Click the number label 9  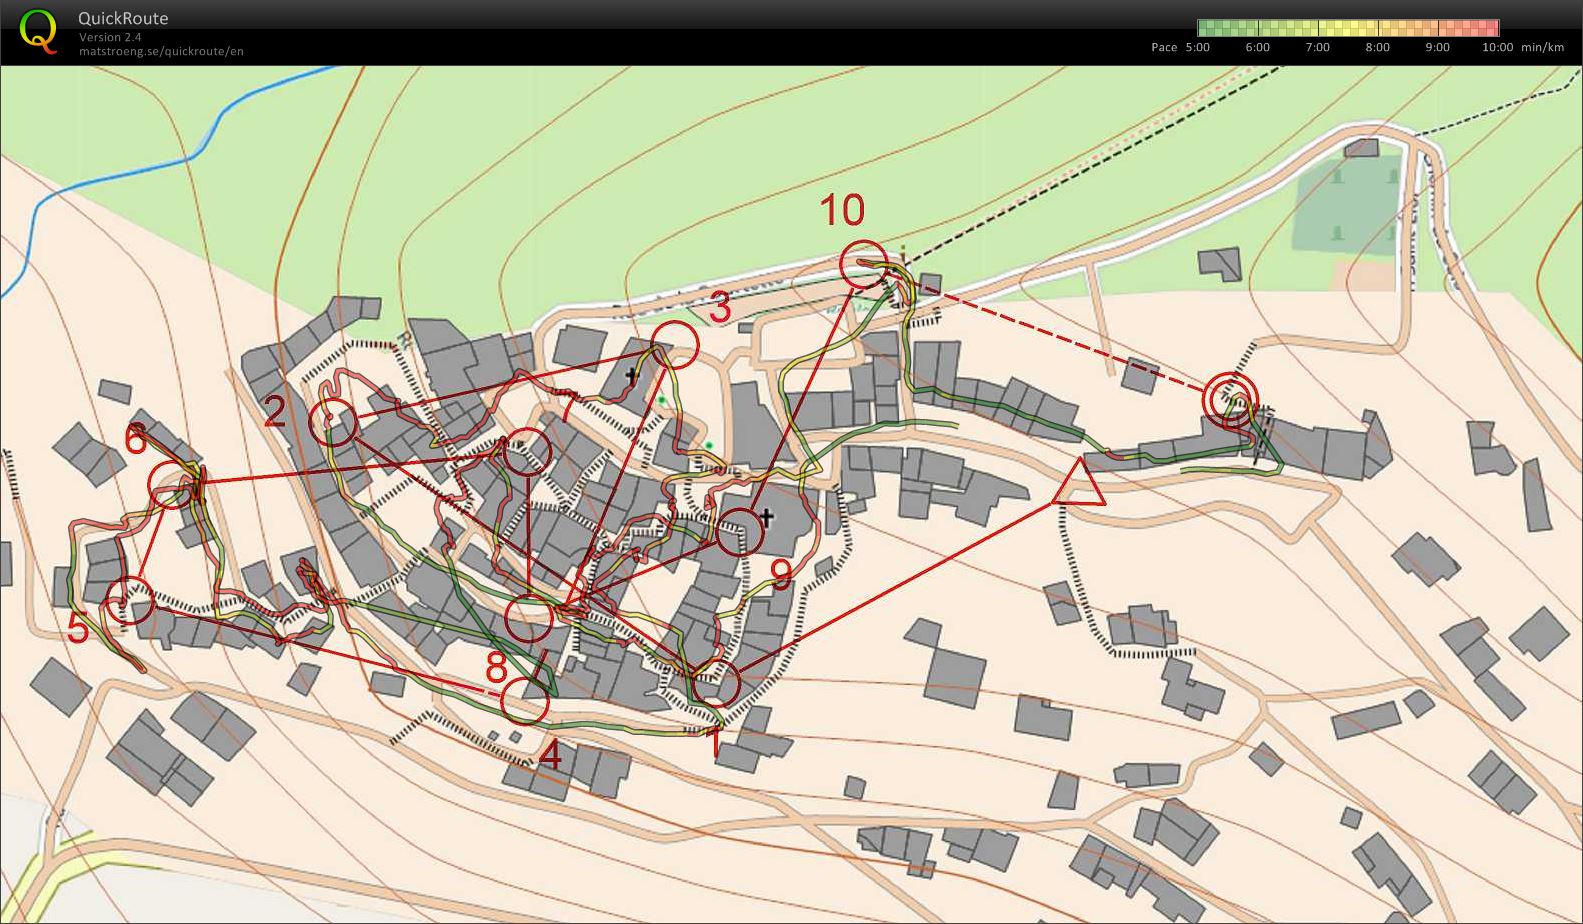point(782,574)
